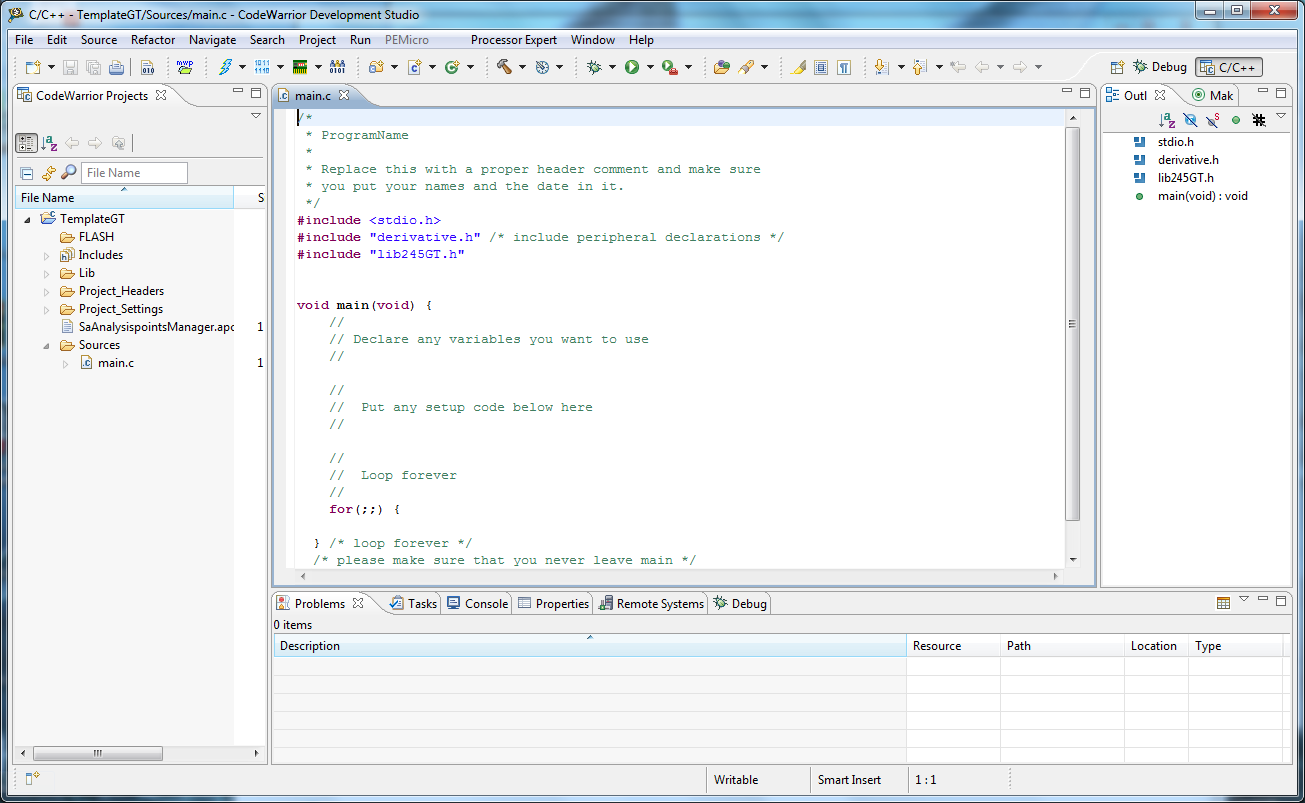Toggle Hide Static Members in Outline
The image size is (1305, 803).
[x=1213, y=120]
